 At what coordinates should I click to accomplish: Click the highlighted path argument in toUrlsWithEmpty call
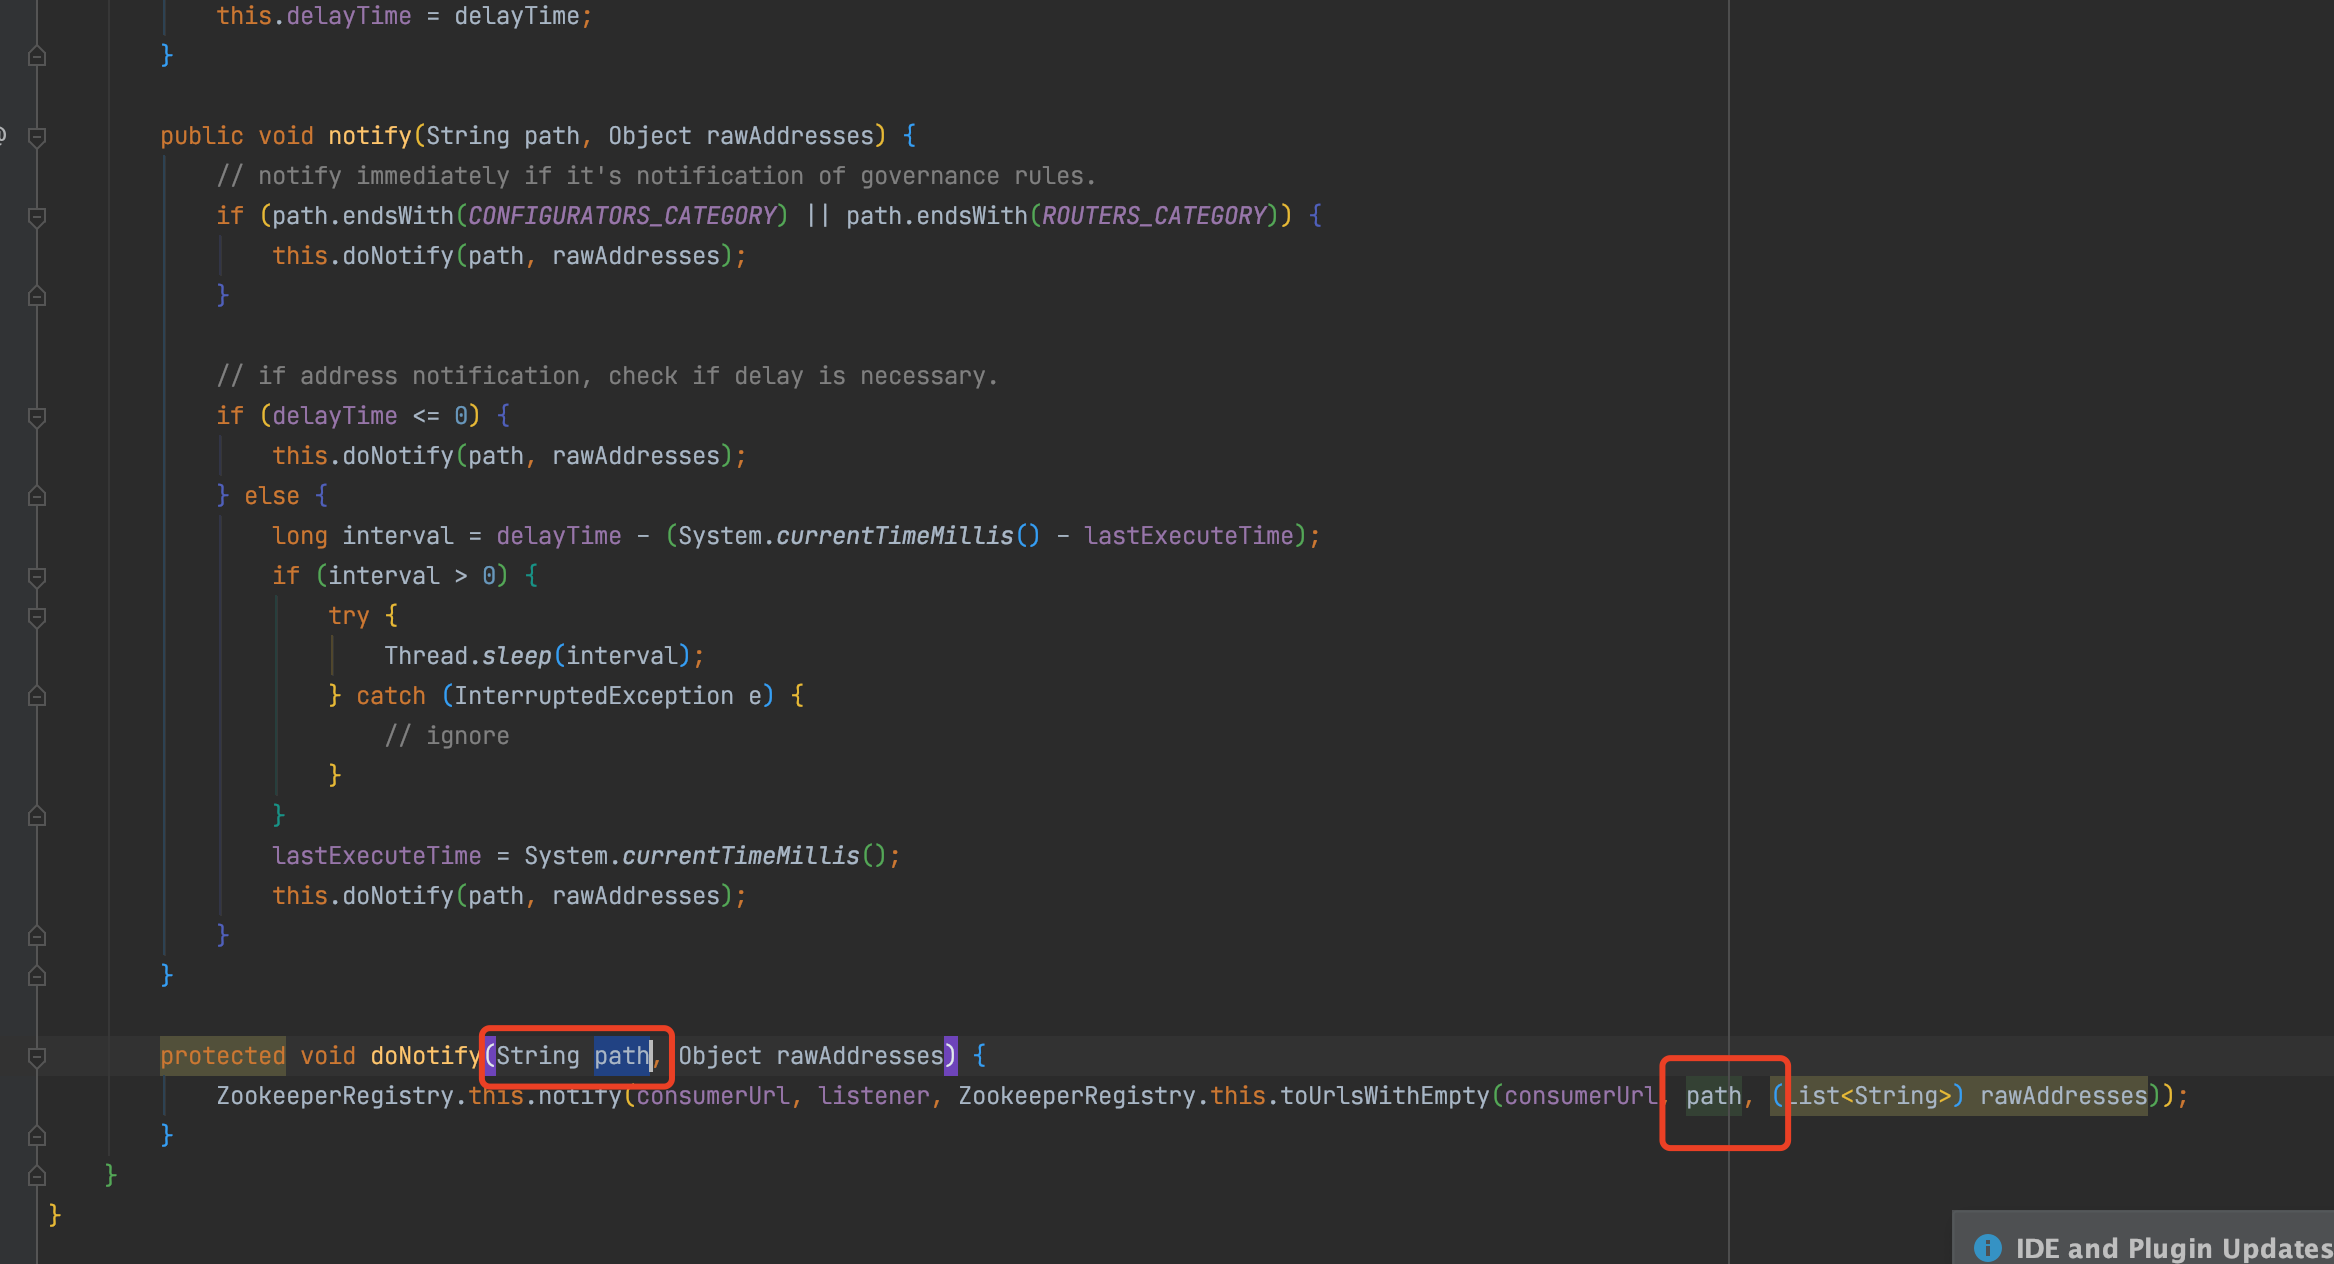(x=1713, y=1095)
